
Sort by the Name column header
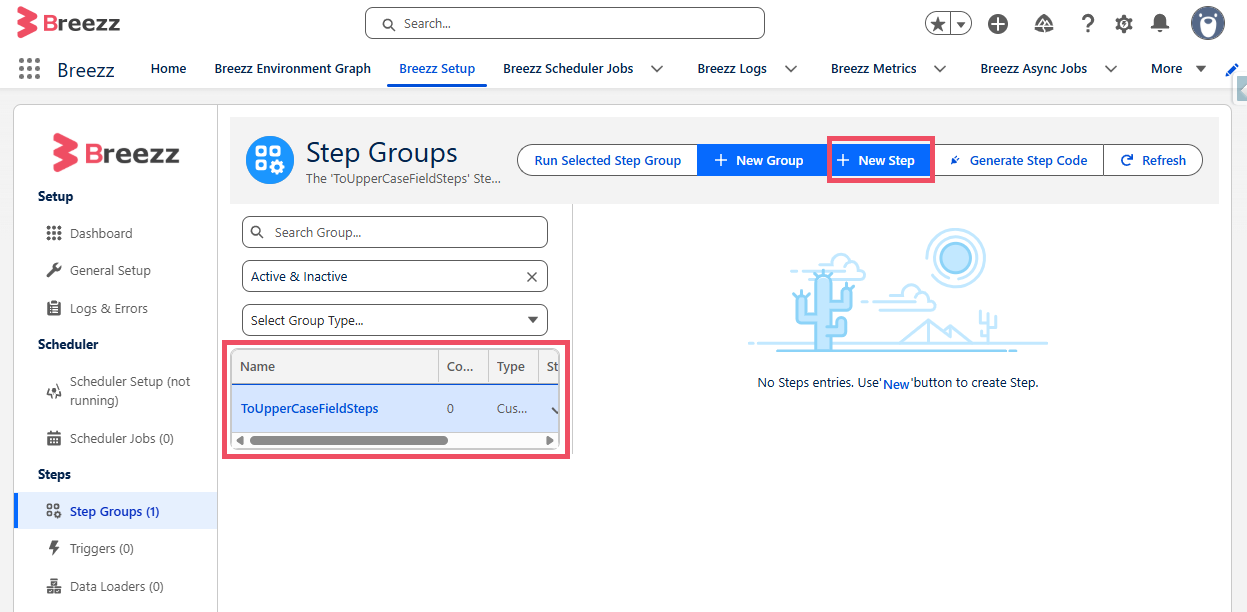335,366
